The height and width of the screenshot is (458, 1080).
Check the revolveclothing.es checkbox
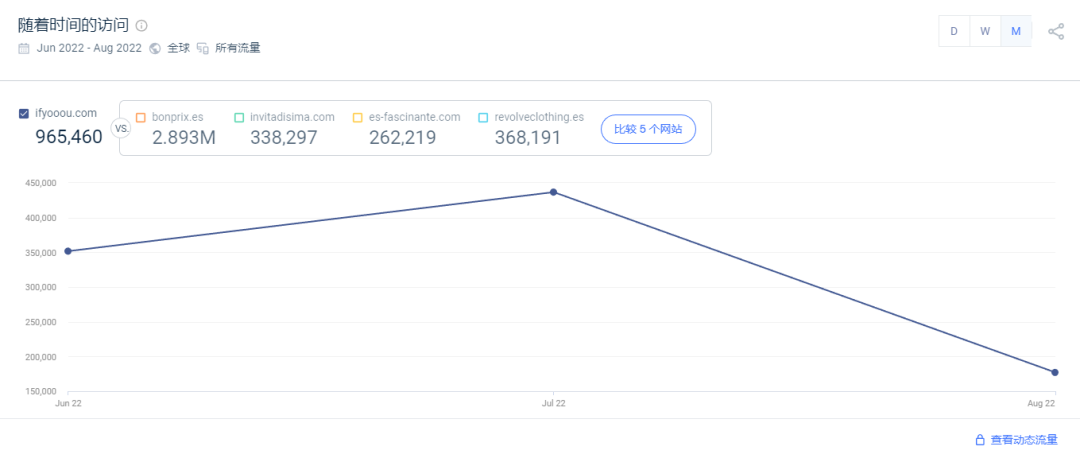point(483,118)
